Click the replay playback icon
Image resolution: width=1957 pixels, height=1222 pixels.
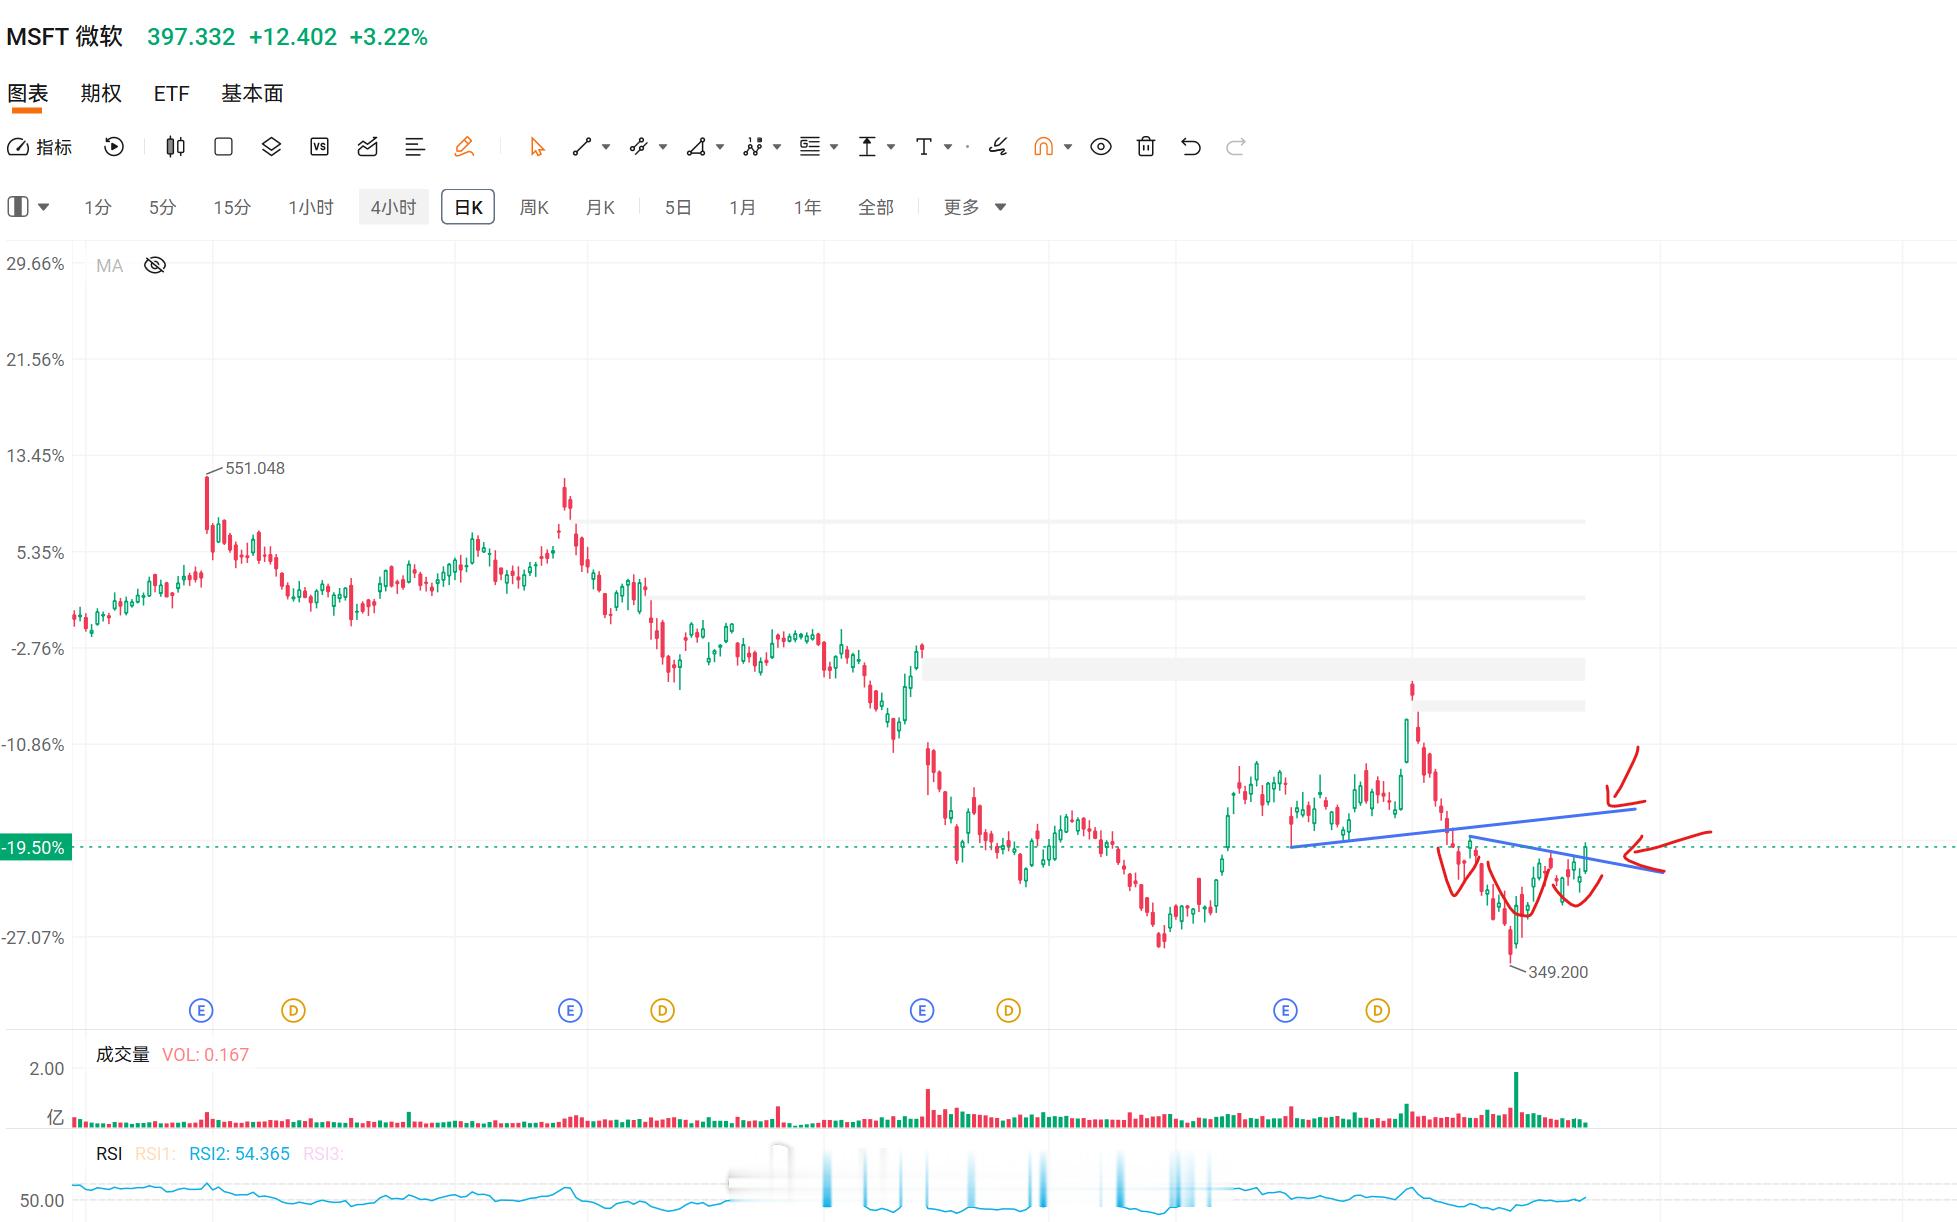[114, 147]
